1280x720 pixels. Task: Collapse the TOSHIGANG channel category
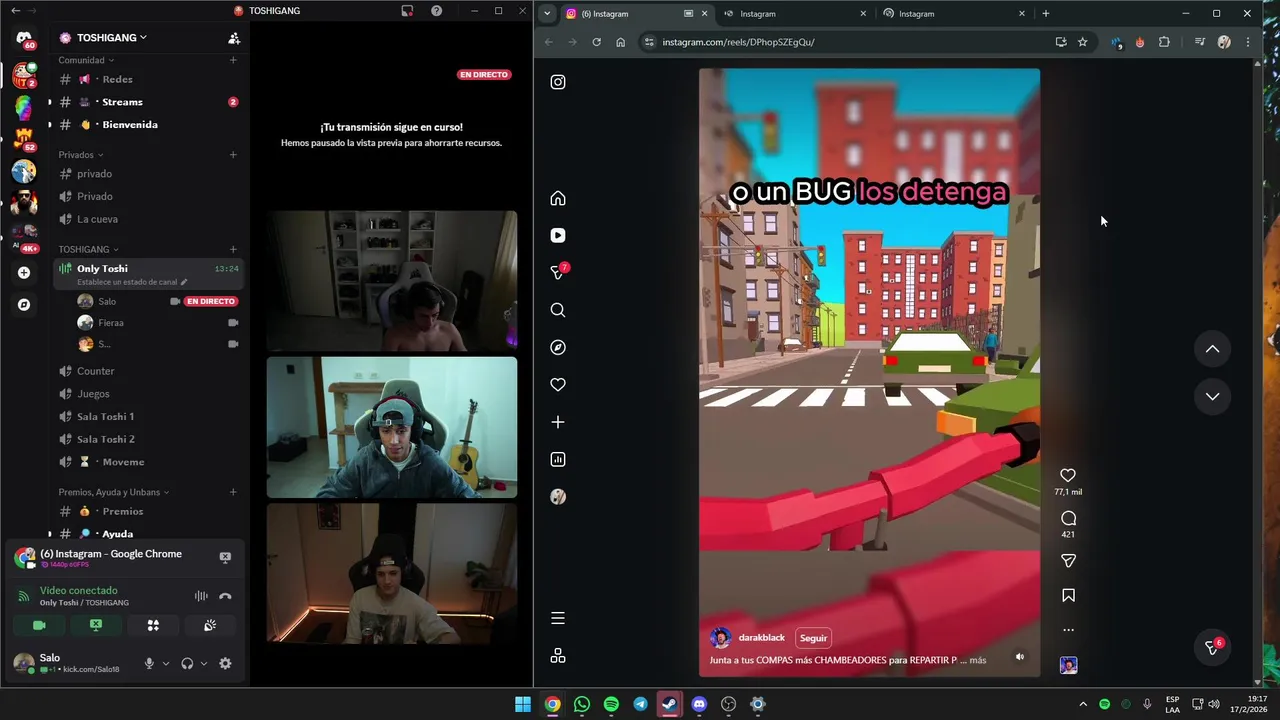[88, 249]
